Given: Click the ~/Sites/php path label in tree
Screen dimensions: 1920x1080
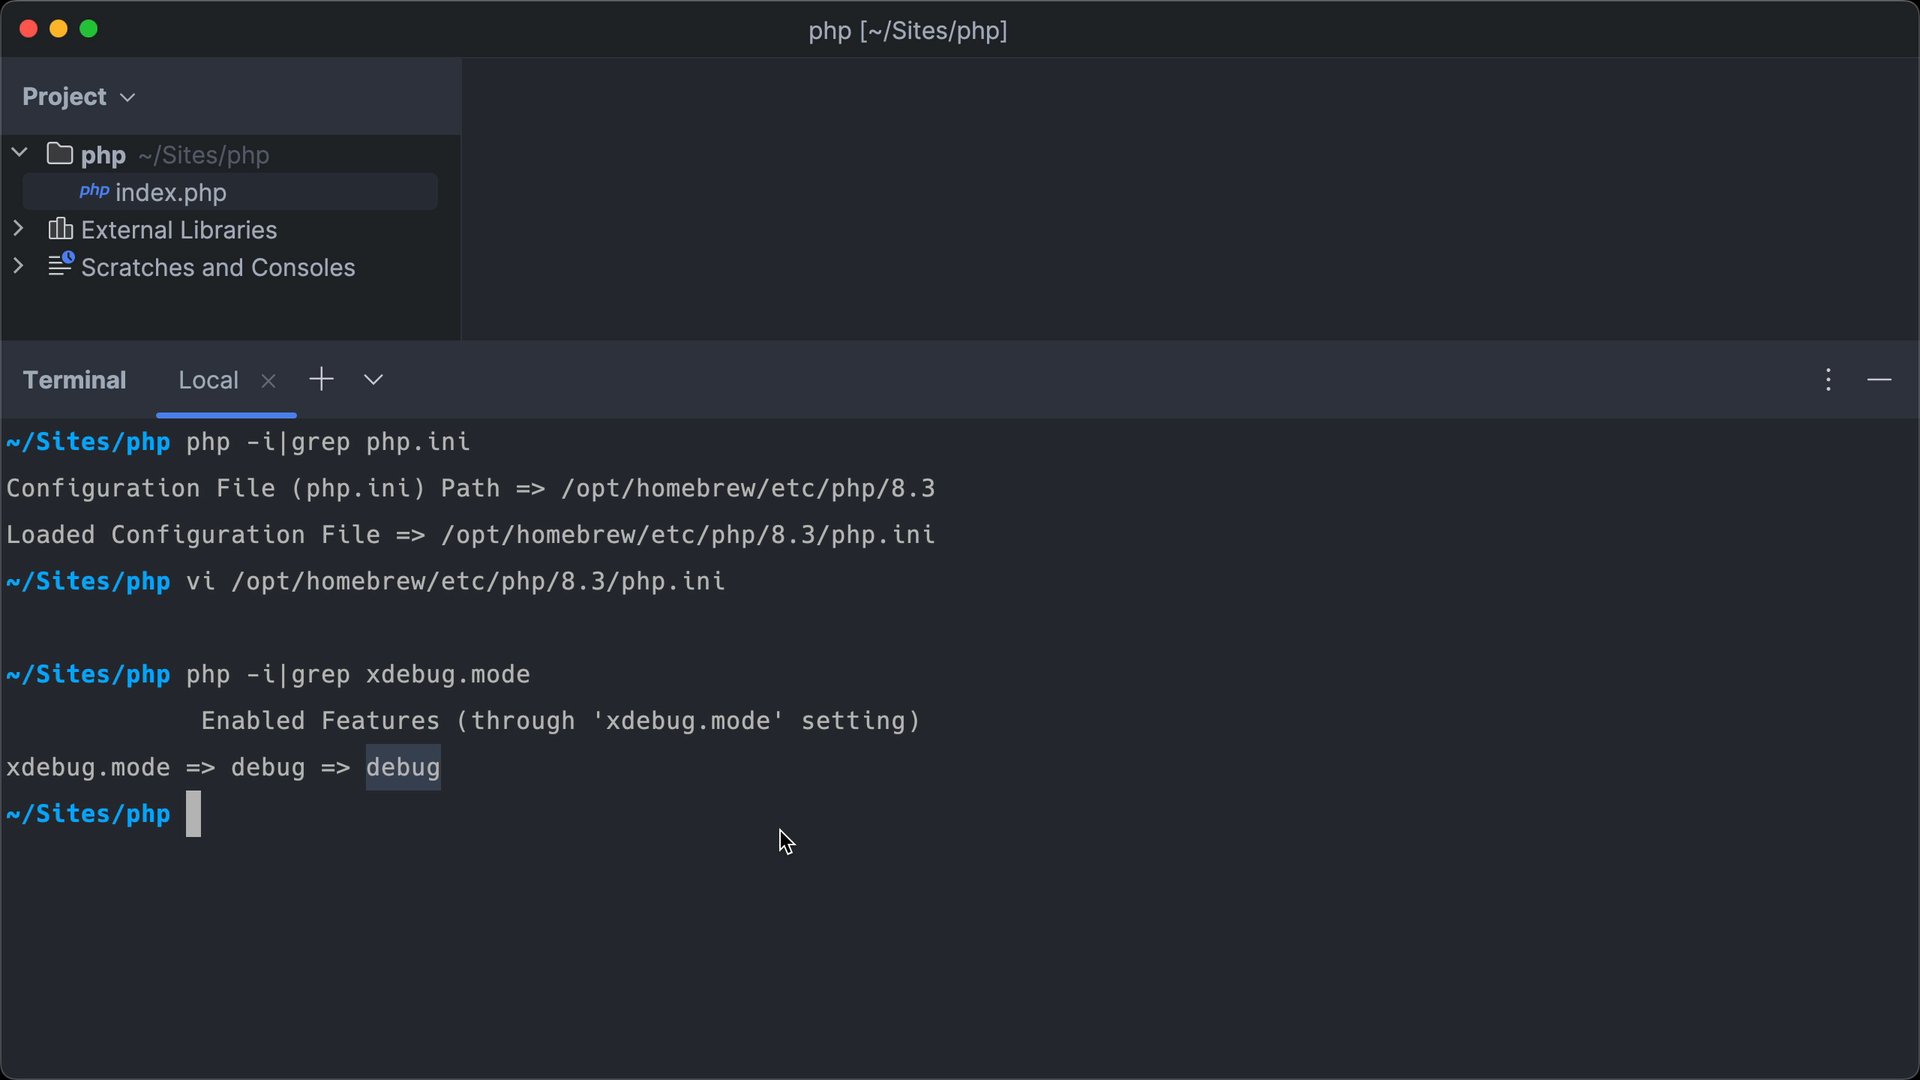Looking at the screenshot, I should tap(204, 155).
